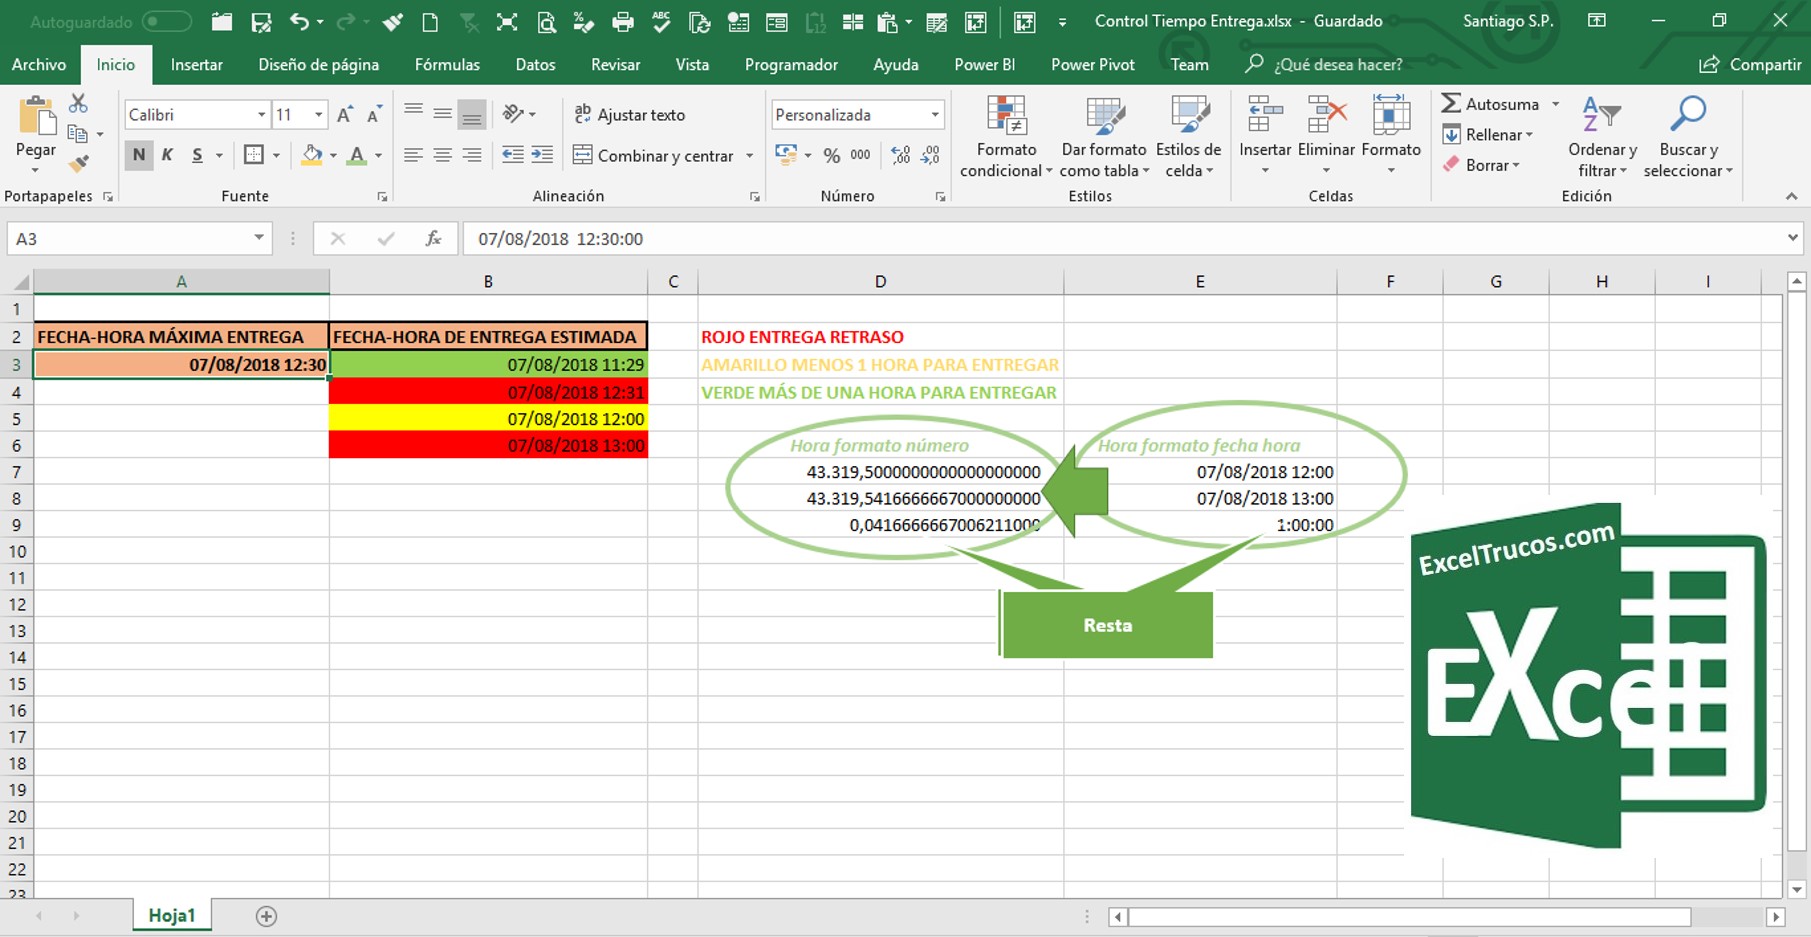Image resolution: width=1811 pixels, height=937 pixels.
Task: Click the insert function fx icon
Action: click(433, 239)
